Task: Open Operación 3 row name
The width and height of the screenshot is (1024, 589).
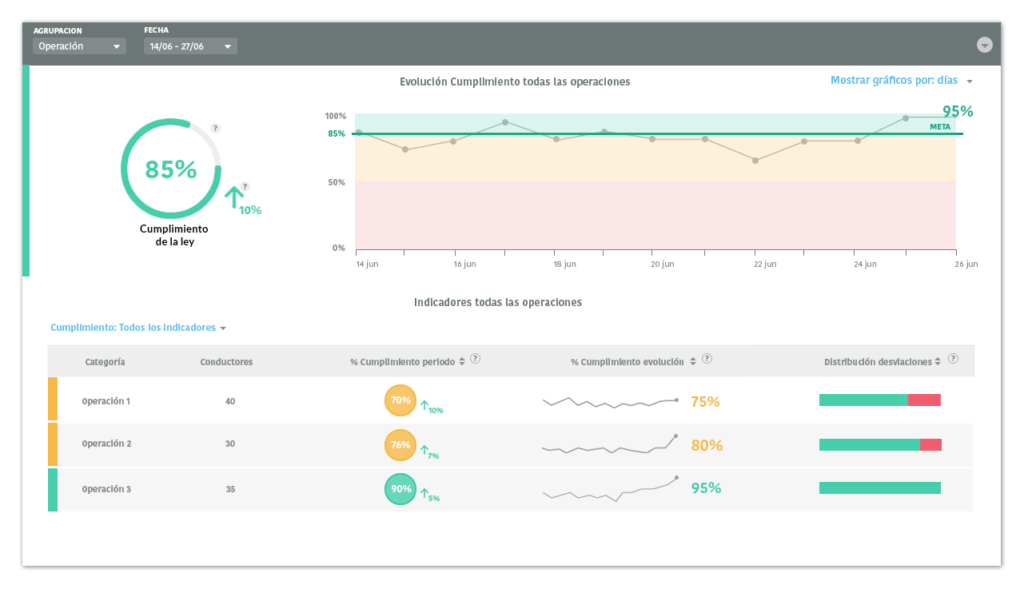Action: coord(106,489)
